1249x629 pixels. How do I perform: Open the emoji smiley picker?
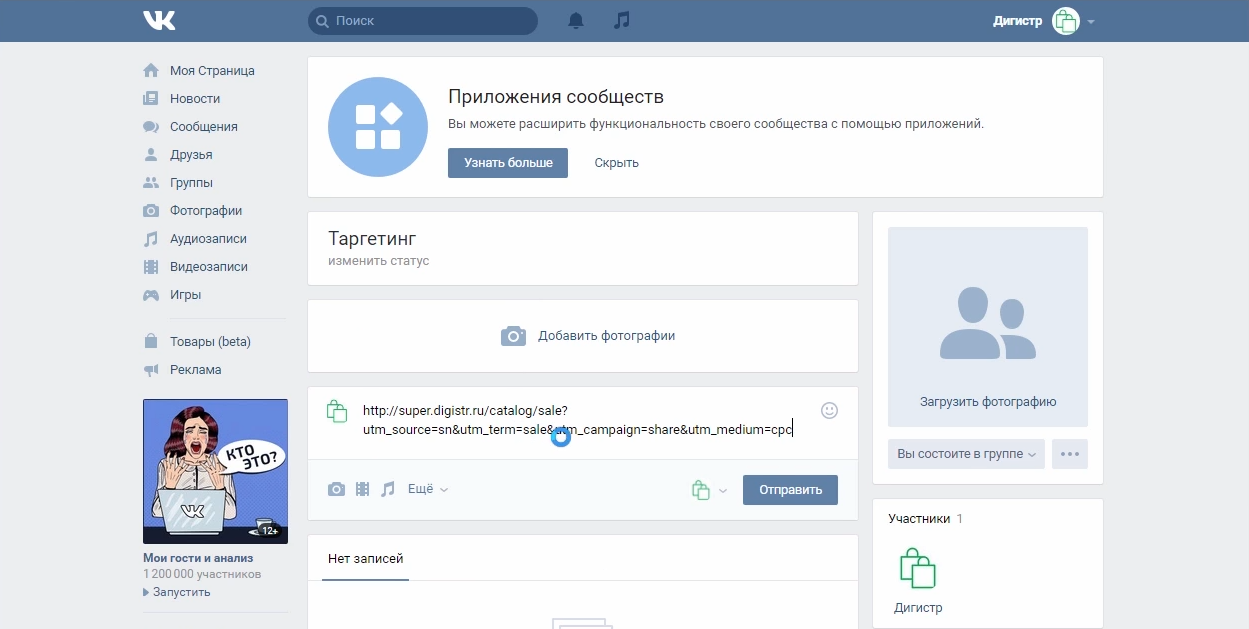pos(829,410)
